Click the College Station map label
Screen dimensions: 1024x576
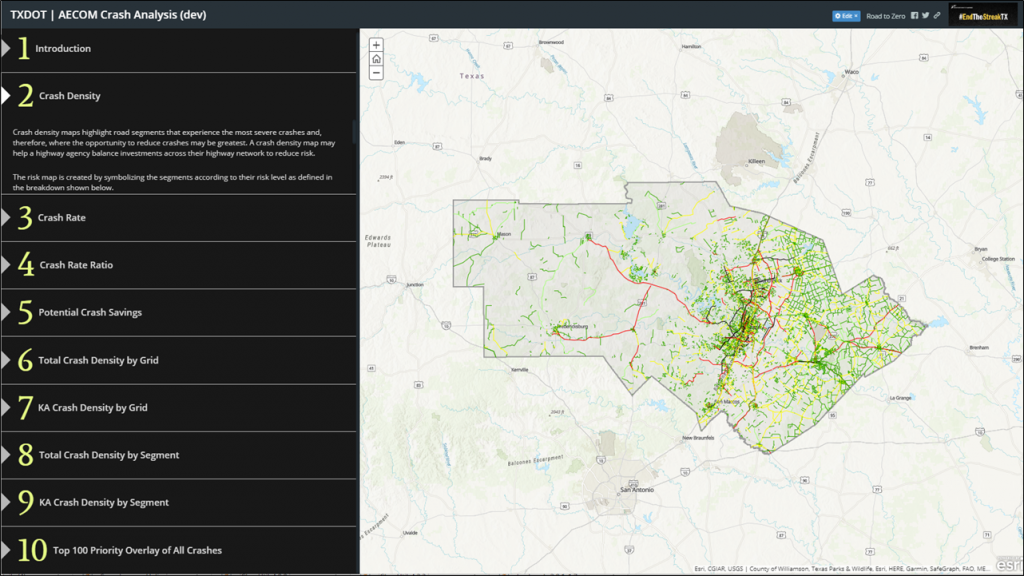click(998, 259)
